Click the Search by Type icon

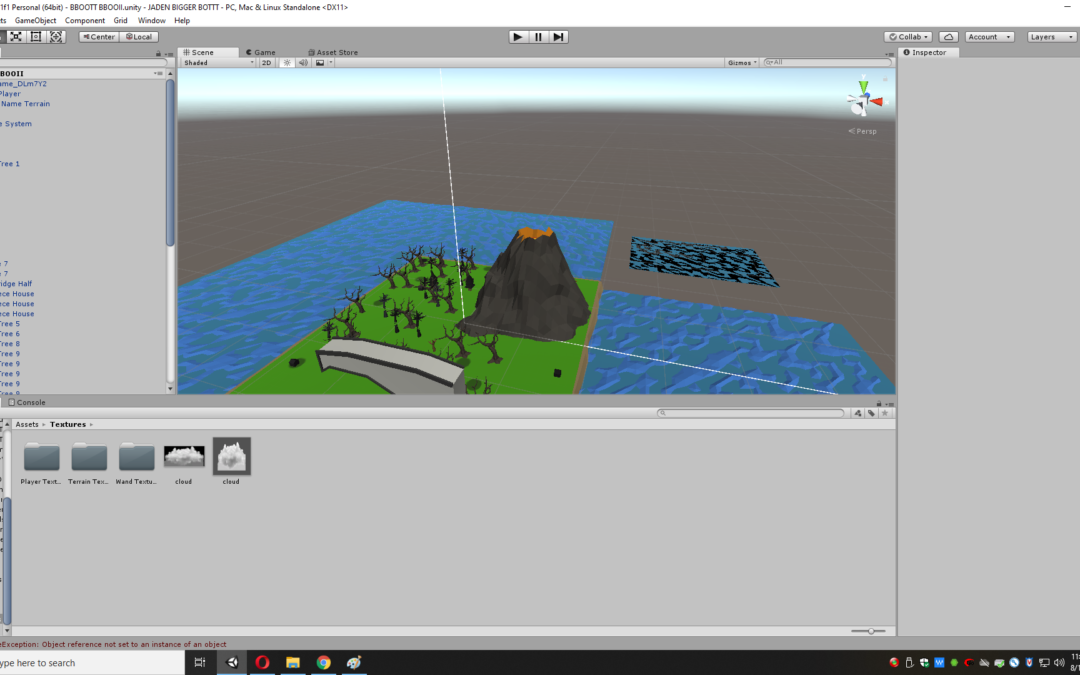click(858, 413)
